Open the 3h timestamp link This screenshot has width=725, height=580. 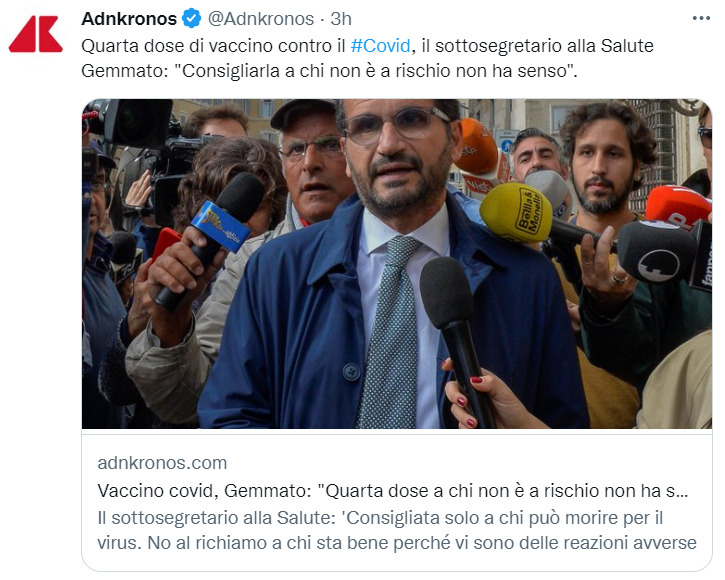(341, 19)
